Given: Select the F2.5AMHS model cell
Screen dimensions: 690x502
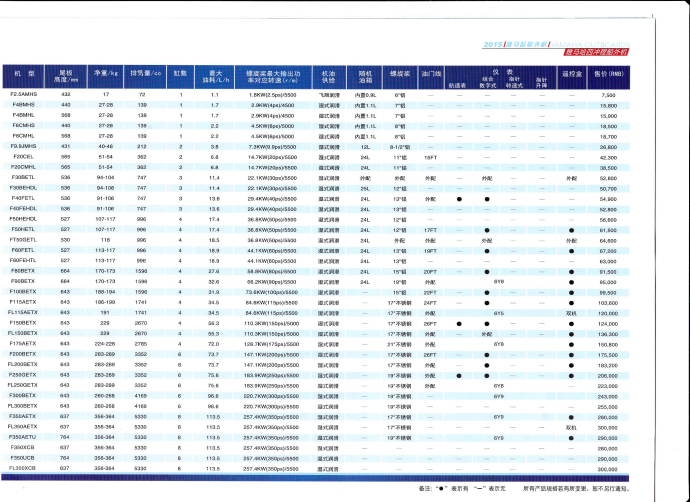Looking at the screenshot, I should [x=24, y=93].
